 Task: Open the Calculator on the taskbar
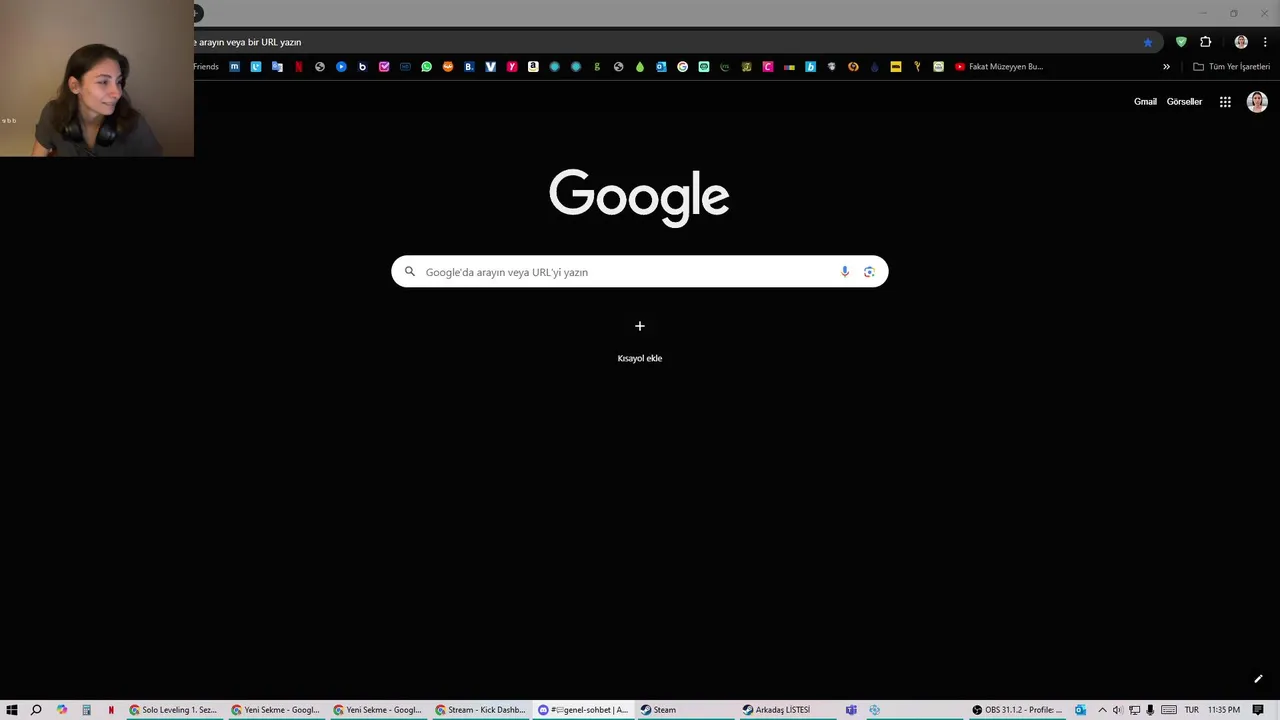(x=86, y=710)
